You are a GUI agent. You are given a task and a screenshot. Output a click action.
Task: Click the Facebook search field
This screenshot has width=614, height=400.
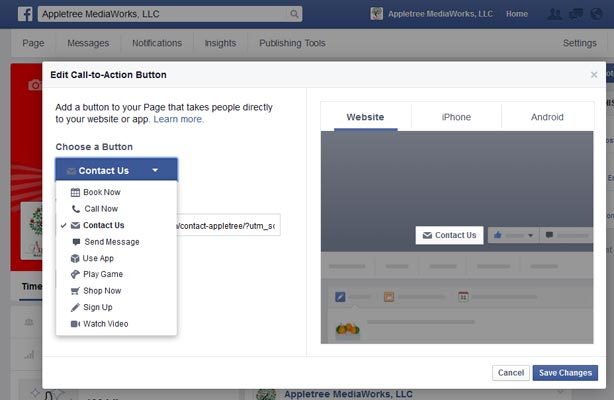(170, 14)
